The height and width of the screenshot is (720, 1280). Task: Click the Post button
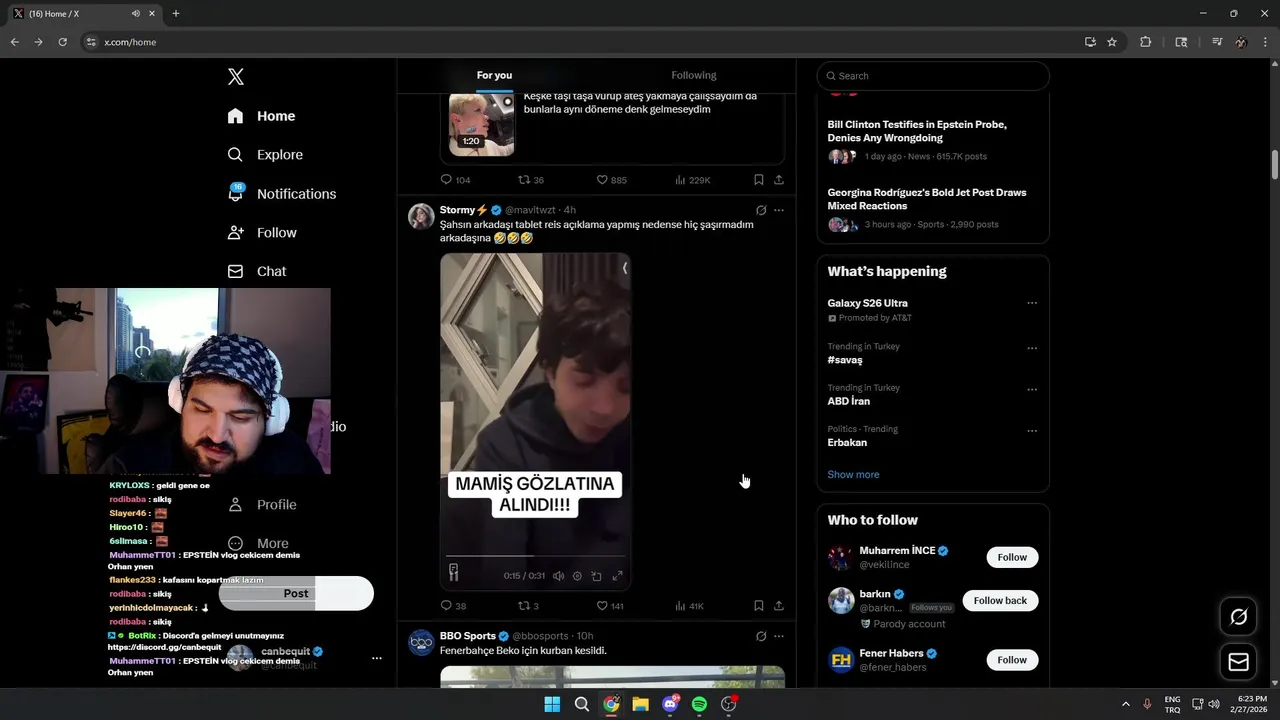point(296,593)
